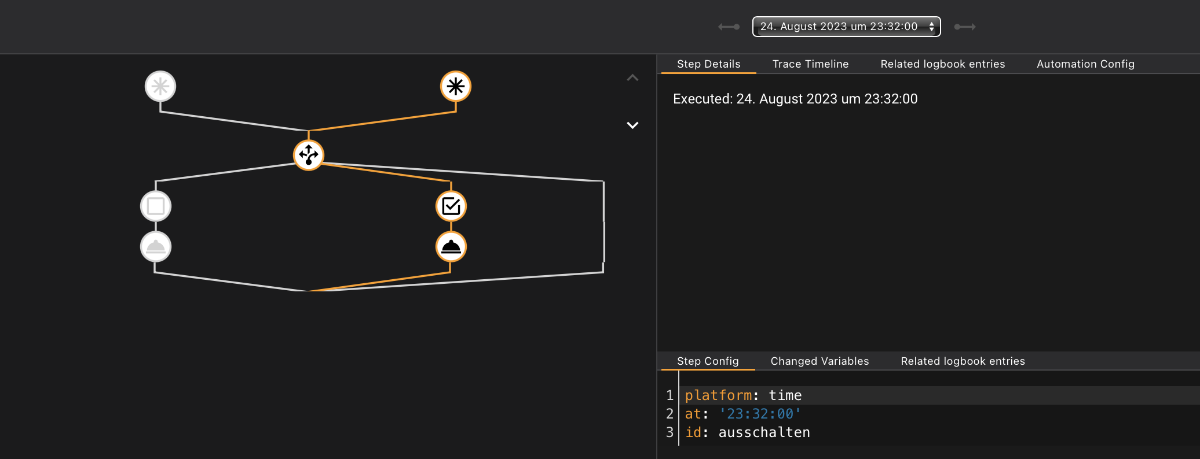Open the trace date dropdown 24. August 2023
Image resolution: width=1200 pixels, height=459 pixels.
tap(846, 27)
